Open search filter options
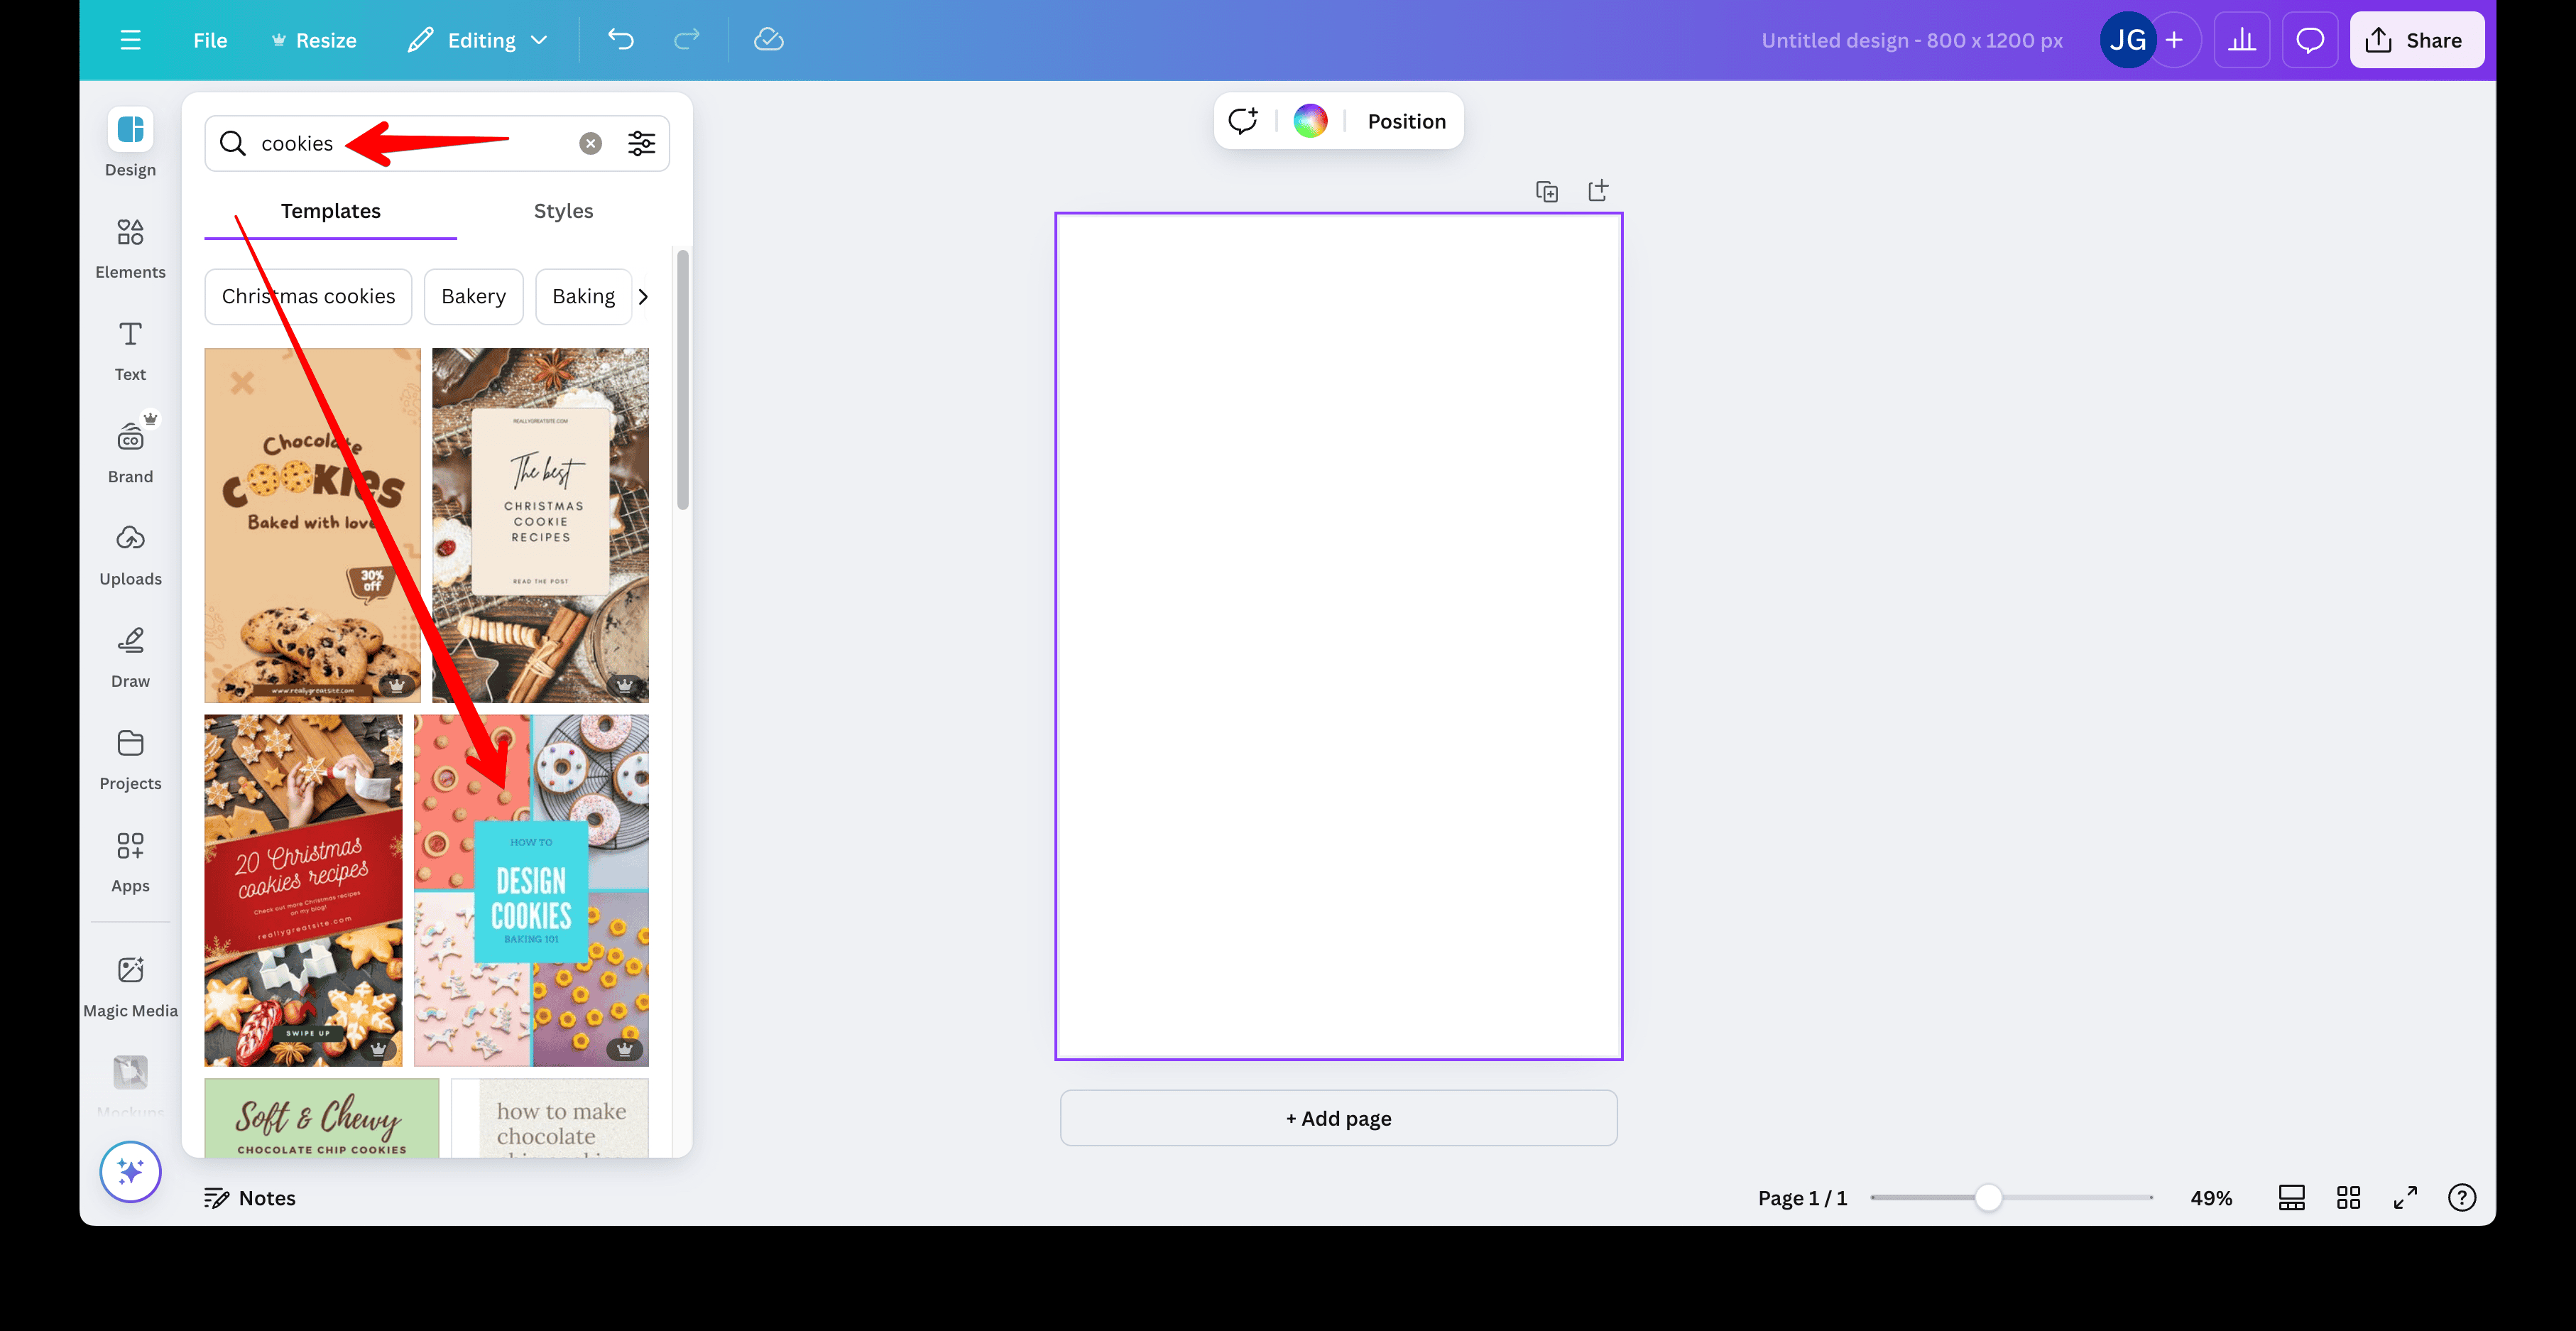The height and width of the screenshot is (1331, 2576). tap(641, 143)
